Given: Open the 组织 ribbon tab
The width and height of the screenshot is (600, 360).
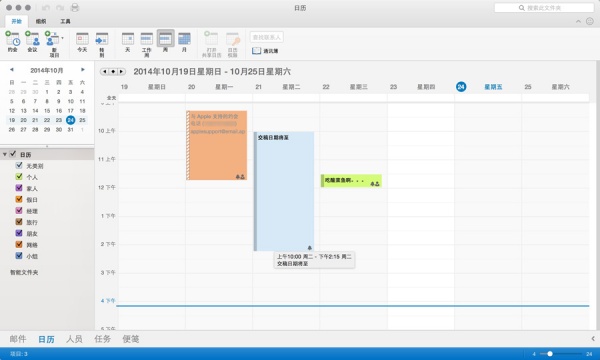Looking at the screenshot, I should point(41,21).
